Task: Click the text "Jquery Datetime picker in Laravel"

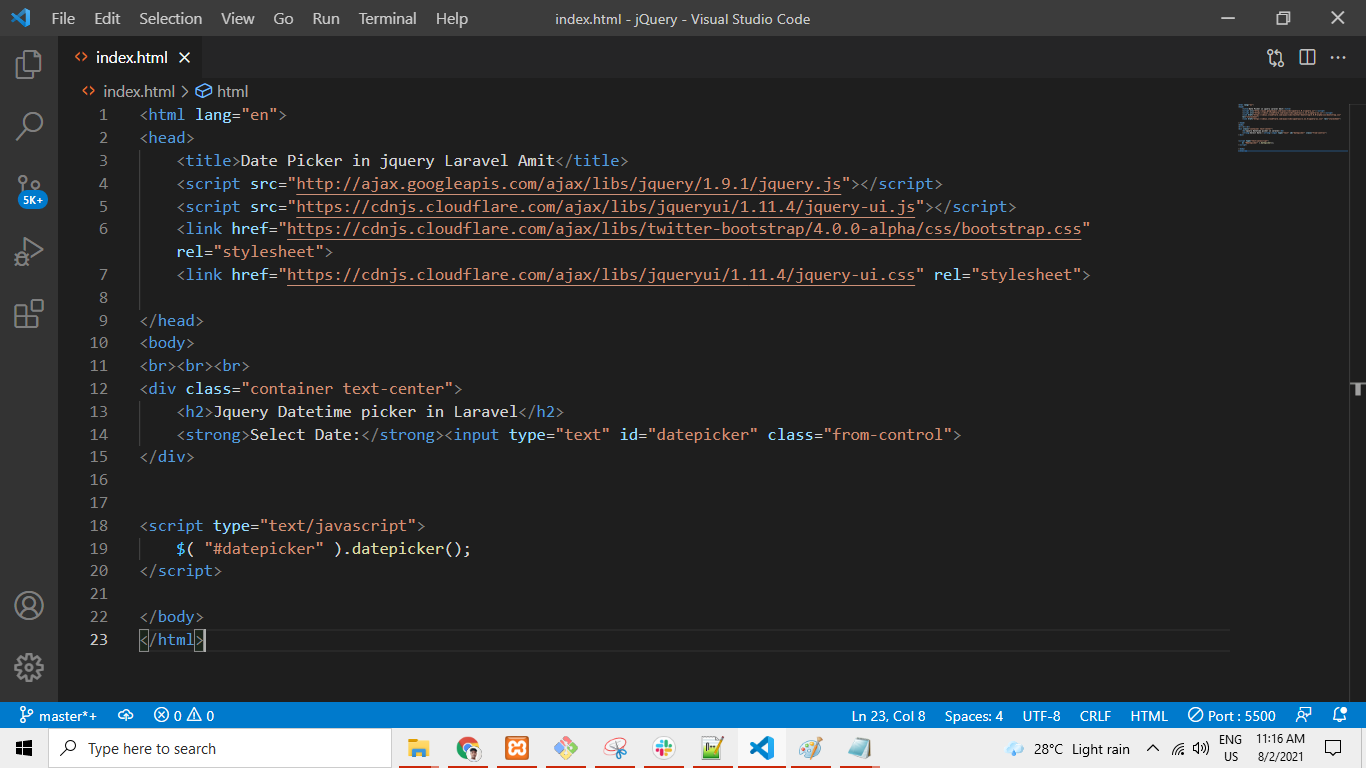Action: coord(365,412)
